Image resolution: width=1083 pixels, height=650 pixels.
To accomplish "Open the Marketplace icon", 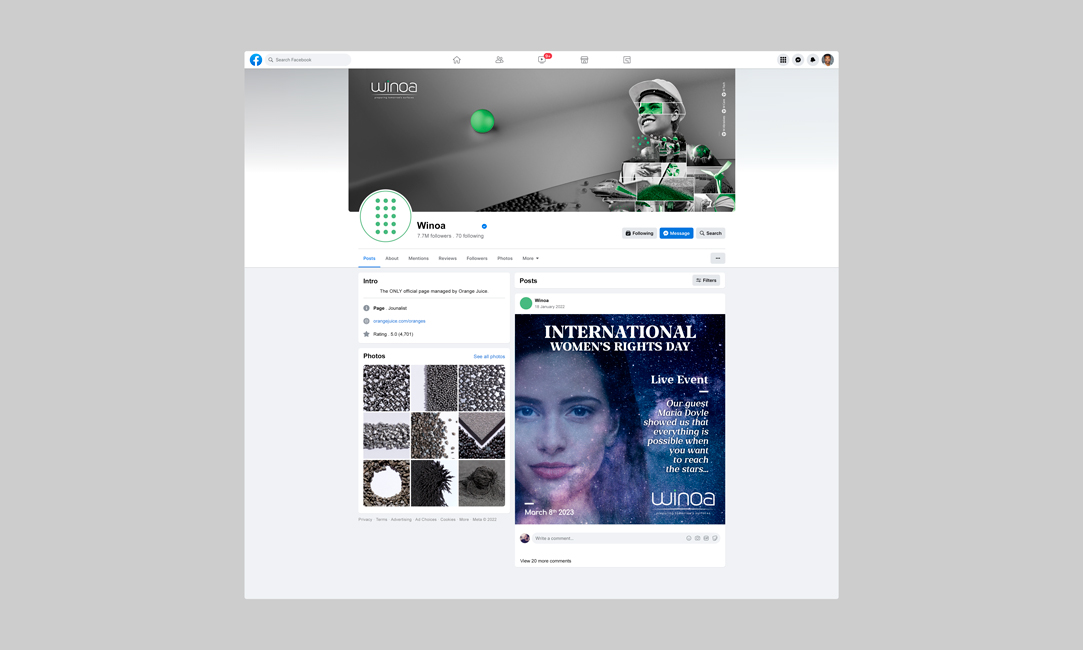I will (584, 60).
